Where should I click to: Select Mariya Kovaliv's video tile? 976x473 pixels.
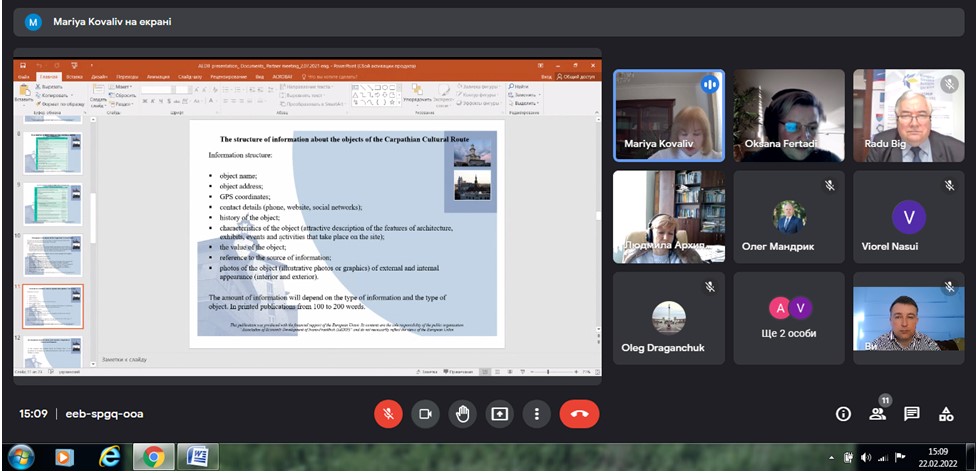(668, 115)
